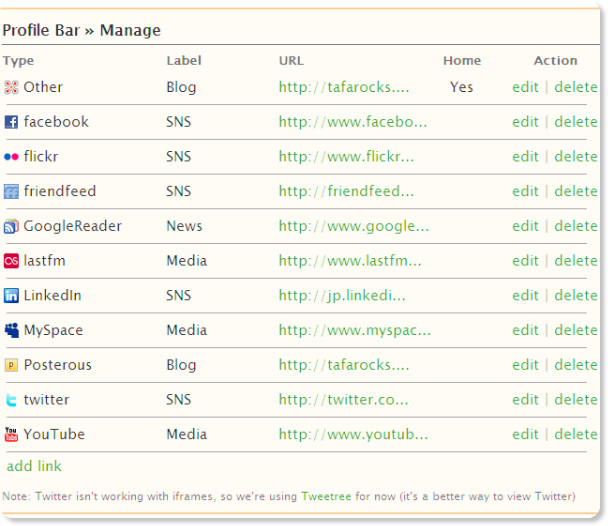This screenshot has height=526, width=608.
Task: Delete the Posterous entry
Action: pyautogui.click(x=576, y=365)
